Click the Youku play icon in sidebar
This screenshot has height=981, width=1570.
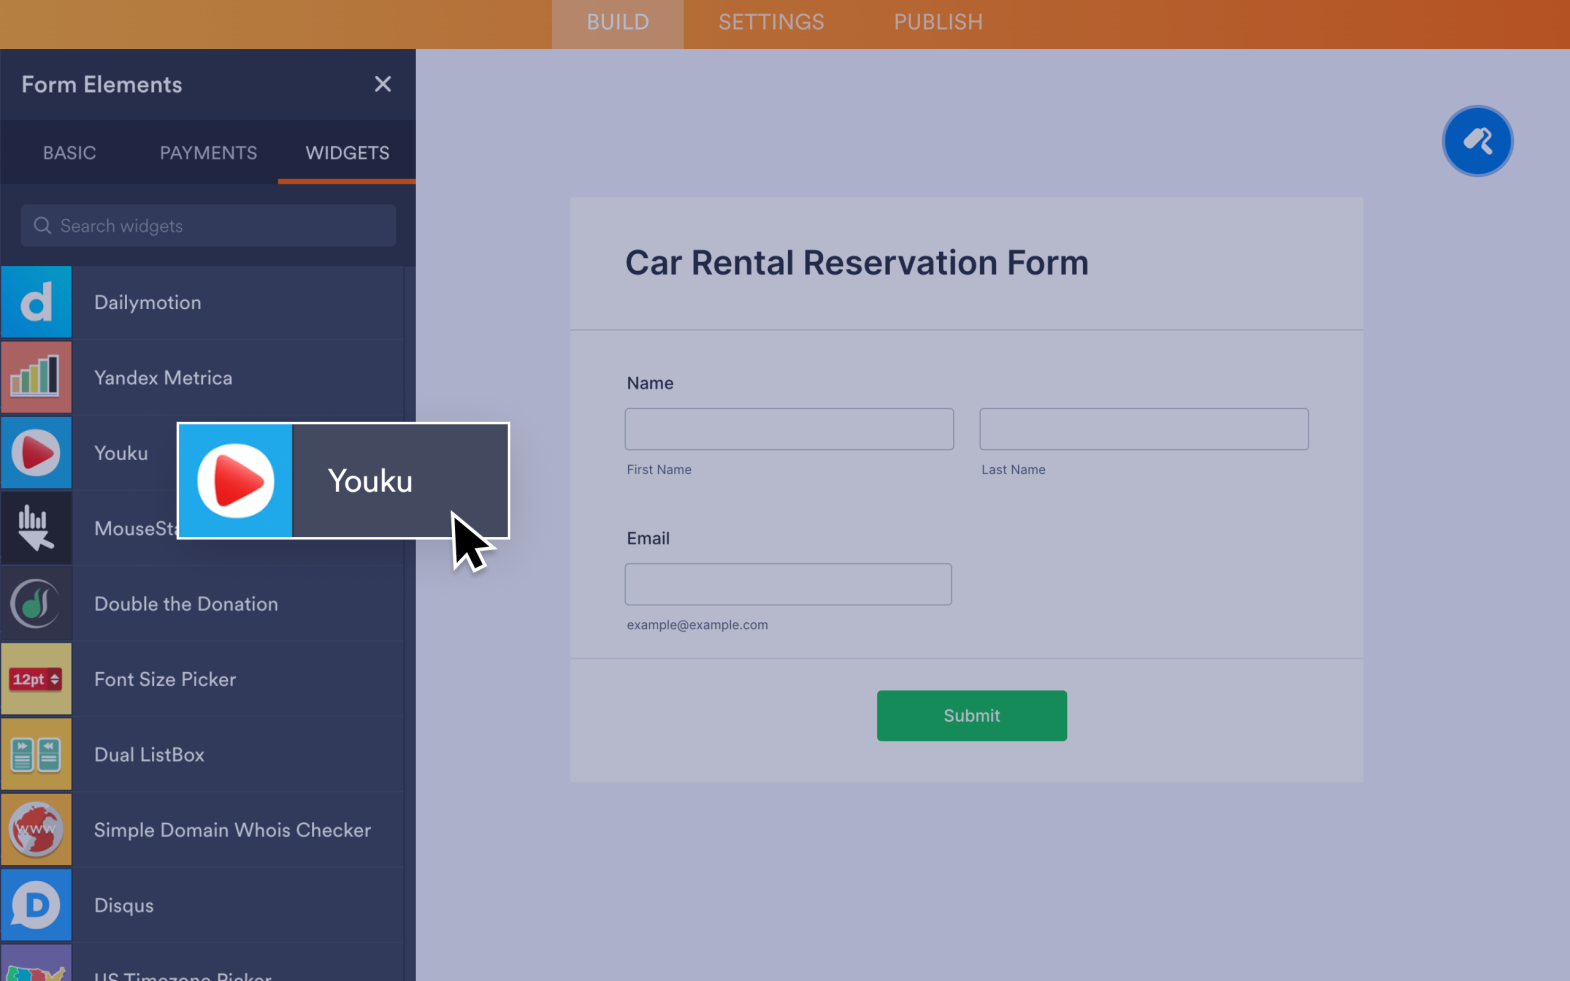click(x=36, y=453)
